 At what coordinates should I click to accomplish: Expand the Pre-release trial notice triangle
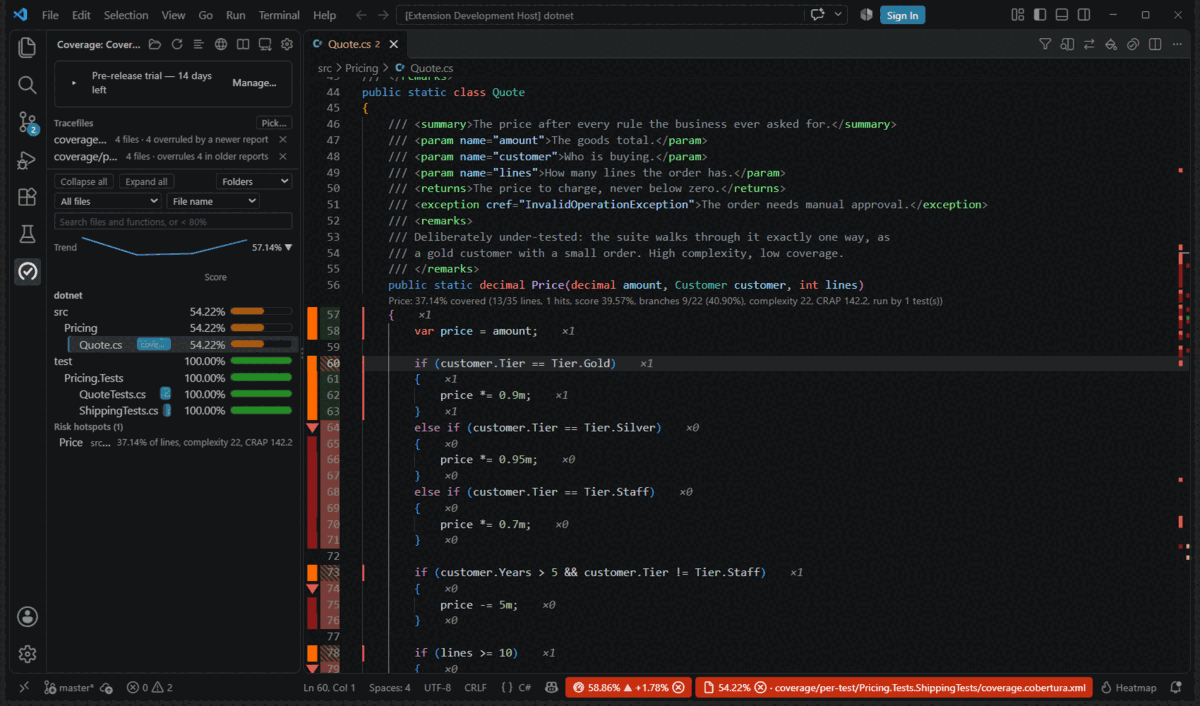tap(74, 83)
